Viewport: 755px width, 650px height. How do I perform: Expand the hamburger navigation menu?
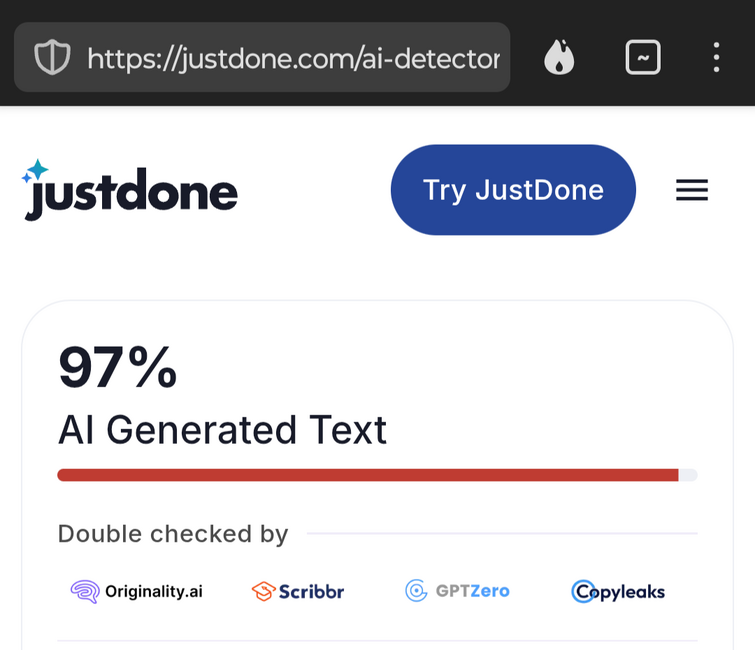click(x=692, y=190)
